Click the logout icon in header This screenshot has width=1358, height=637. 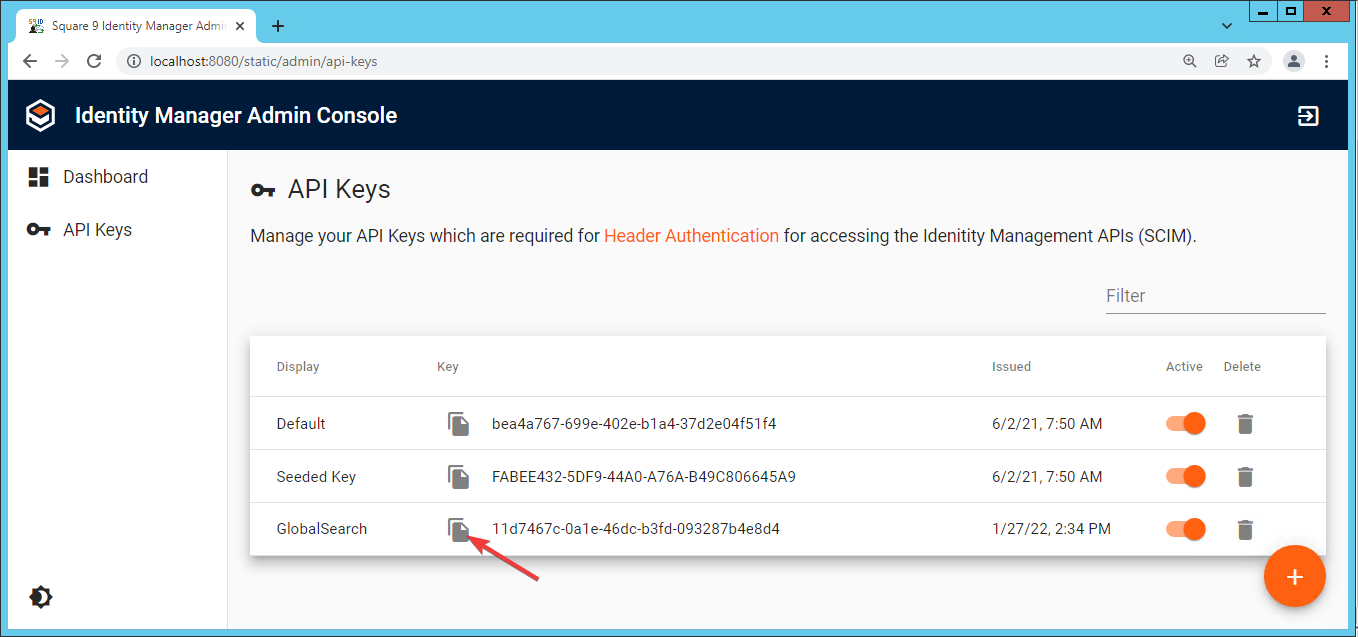pos(1307,116)
